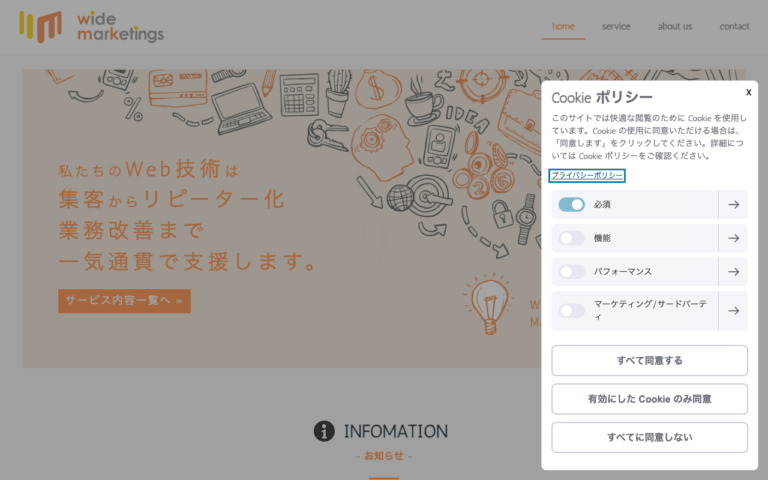Click the INFOMATION heading text

click(395, 432)
